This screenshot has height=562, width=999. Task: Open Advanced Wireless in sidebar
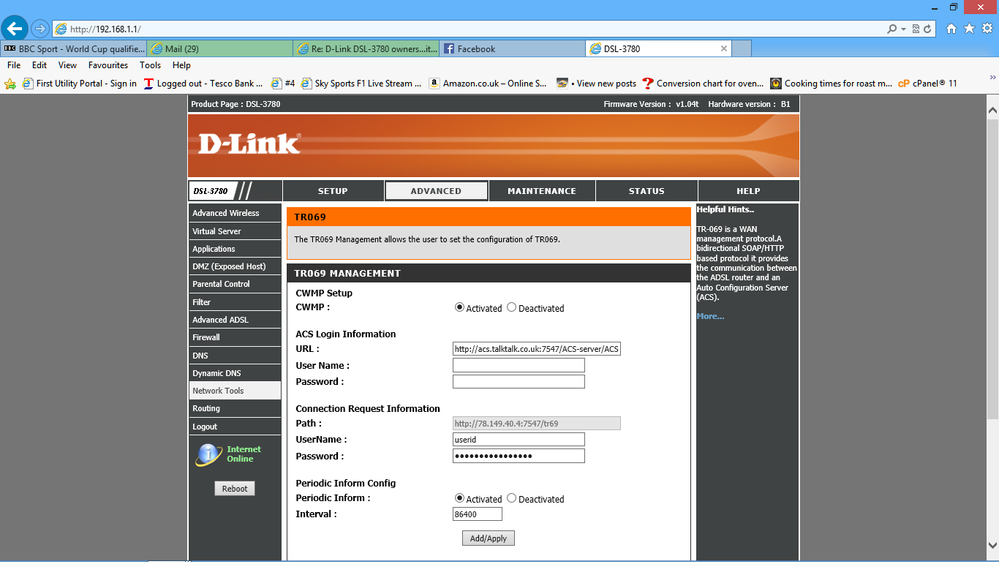click(235, 213)
